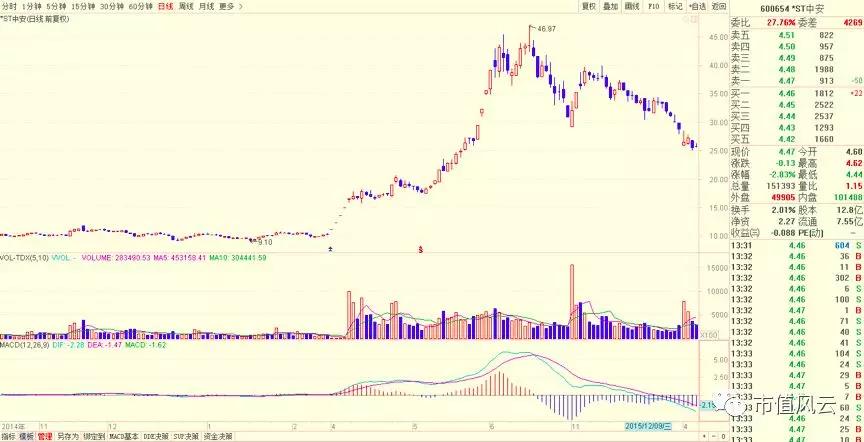Screen dimensions: 864x442
Task: Click the 委比 27.76% value
Action: click(x=780, y=23)
